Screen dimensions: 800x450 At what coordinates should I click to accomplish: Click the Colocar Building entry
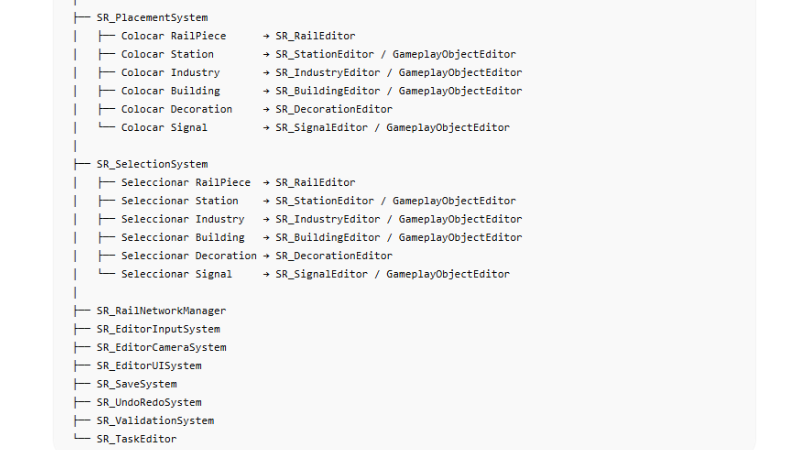(x=170, y=91)
